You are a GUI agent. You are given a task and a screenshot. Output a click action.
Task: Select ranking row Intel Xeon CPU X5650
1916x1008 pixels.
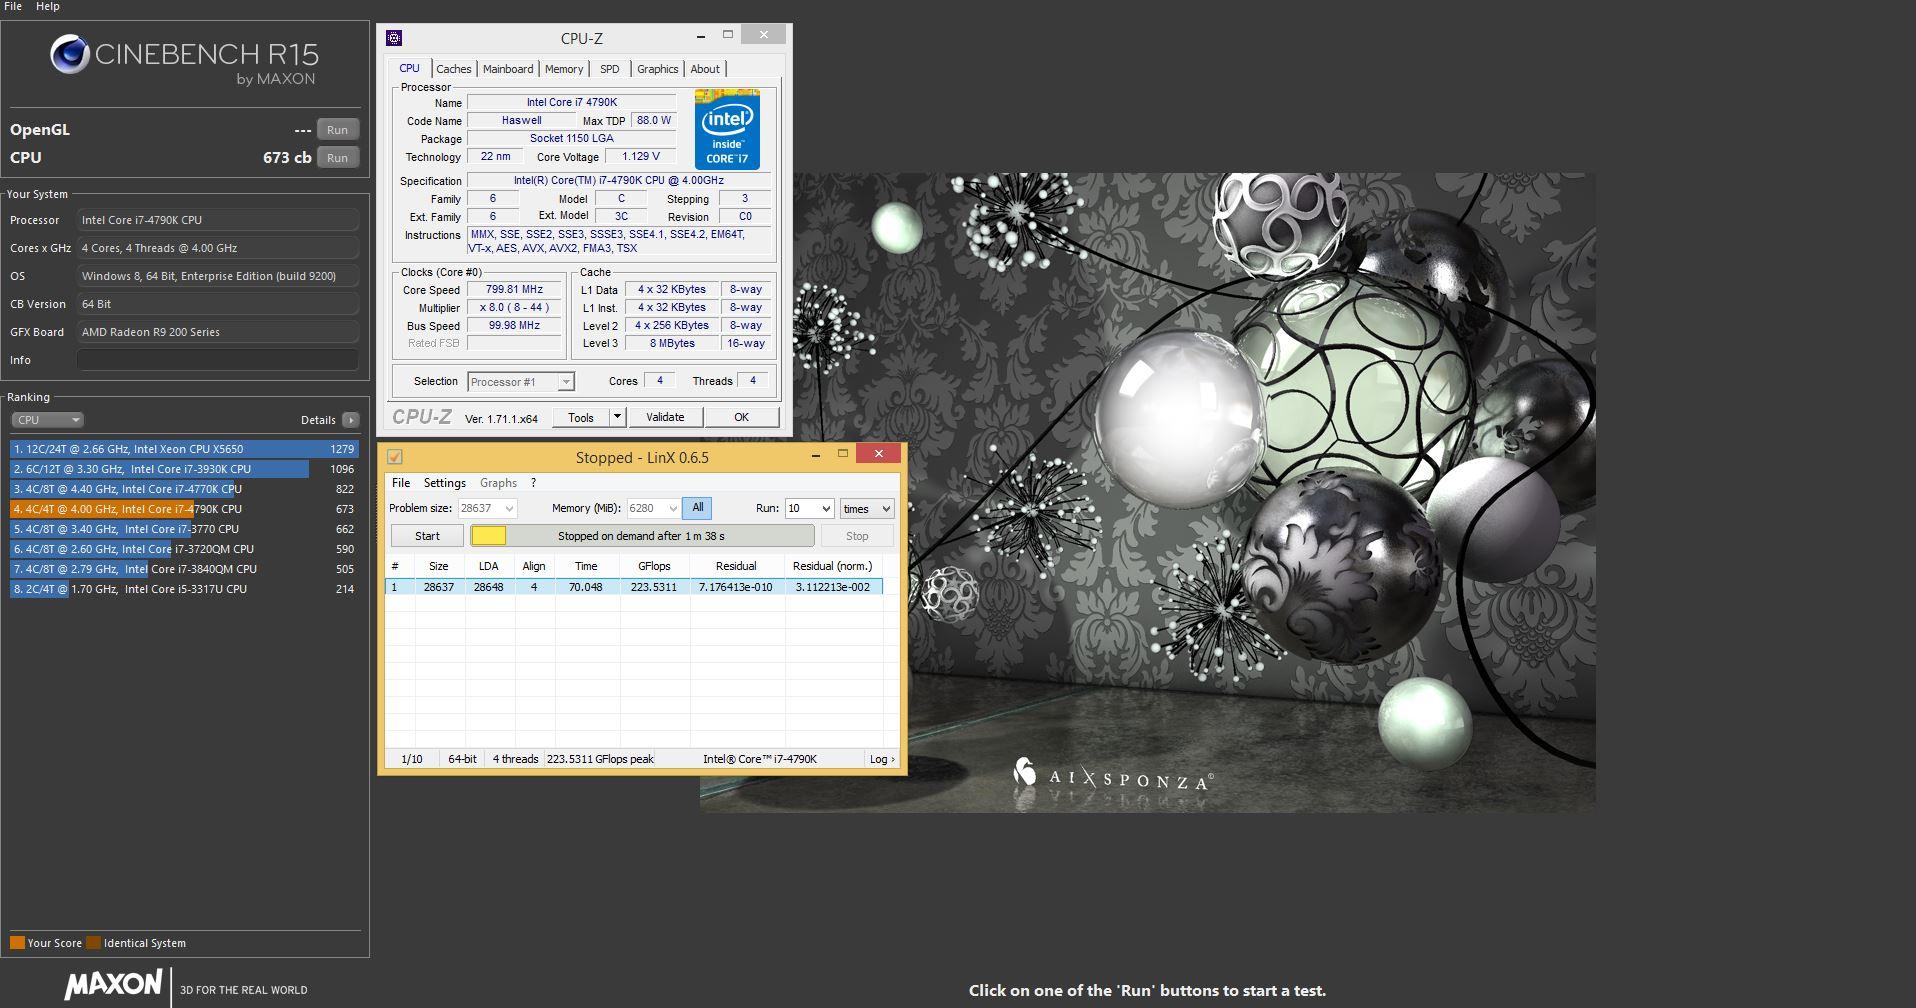click(184, 449)
